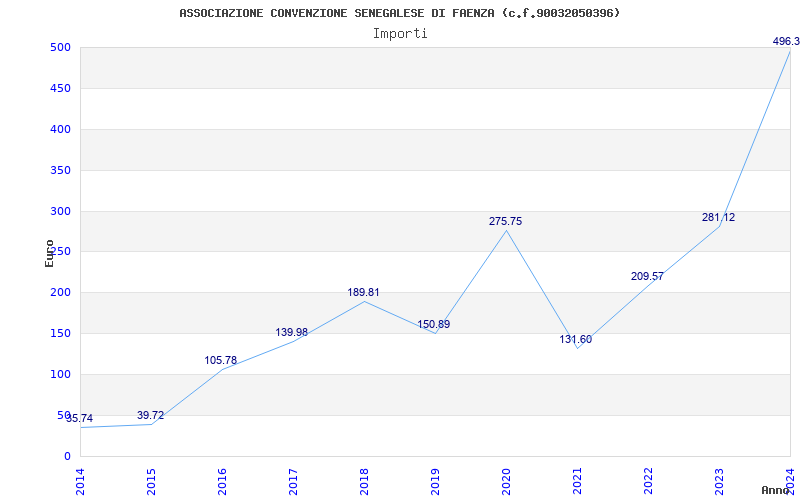Click the 2017 year tick label
The width and height of the screenshot is (800, 500).
point(293,481)
